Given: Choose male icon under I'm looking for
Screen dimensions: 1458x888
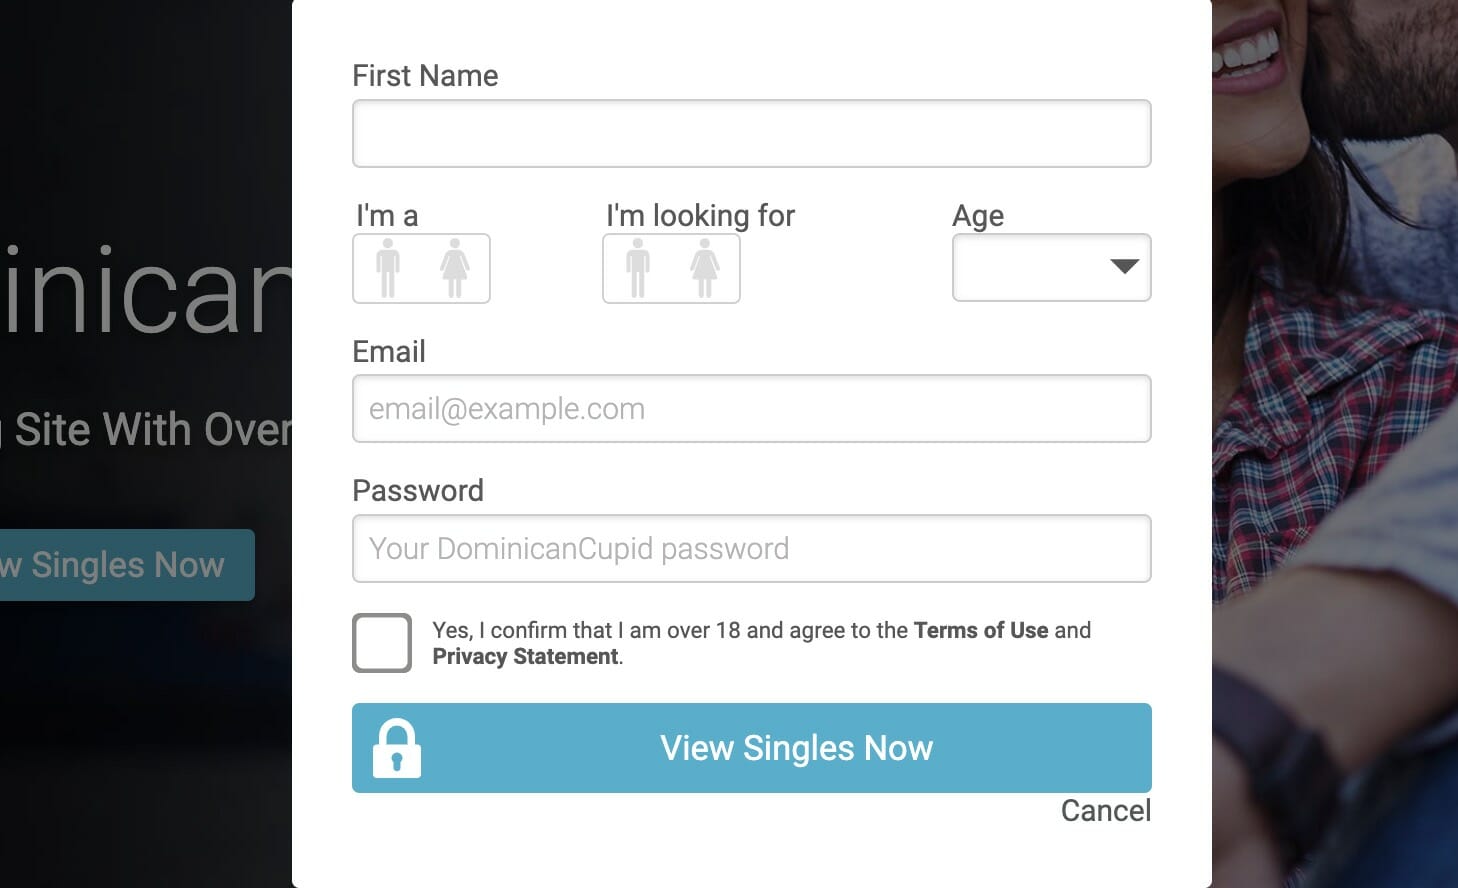Looking at the screenshot, I should (638, 268).
